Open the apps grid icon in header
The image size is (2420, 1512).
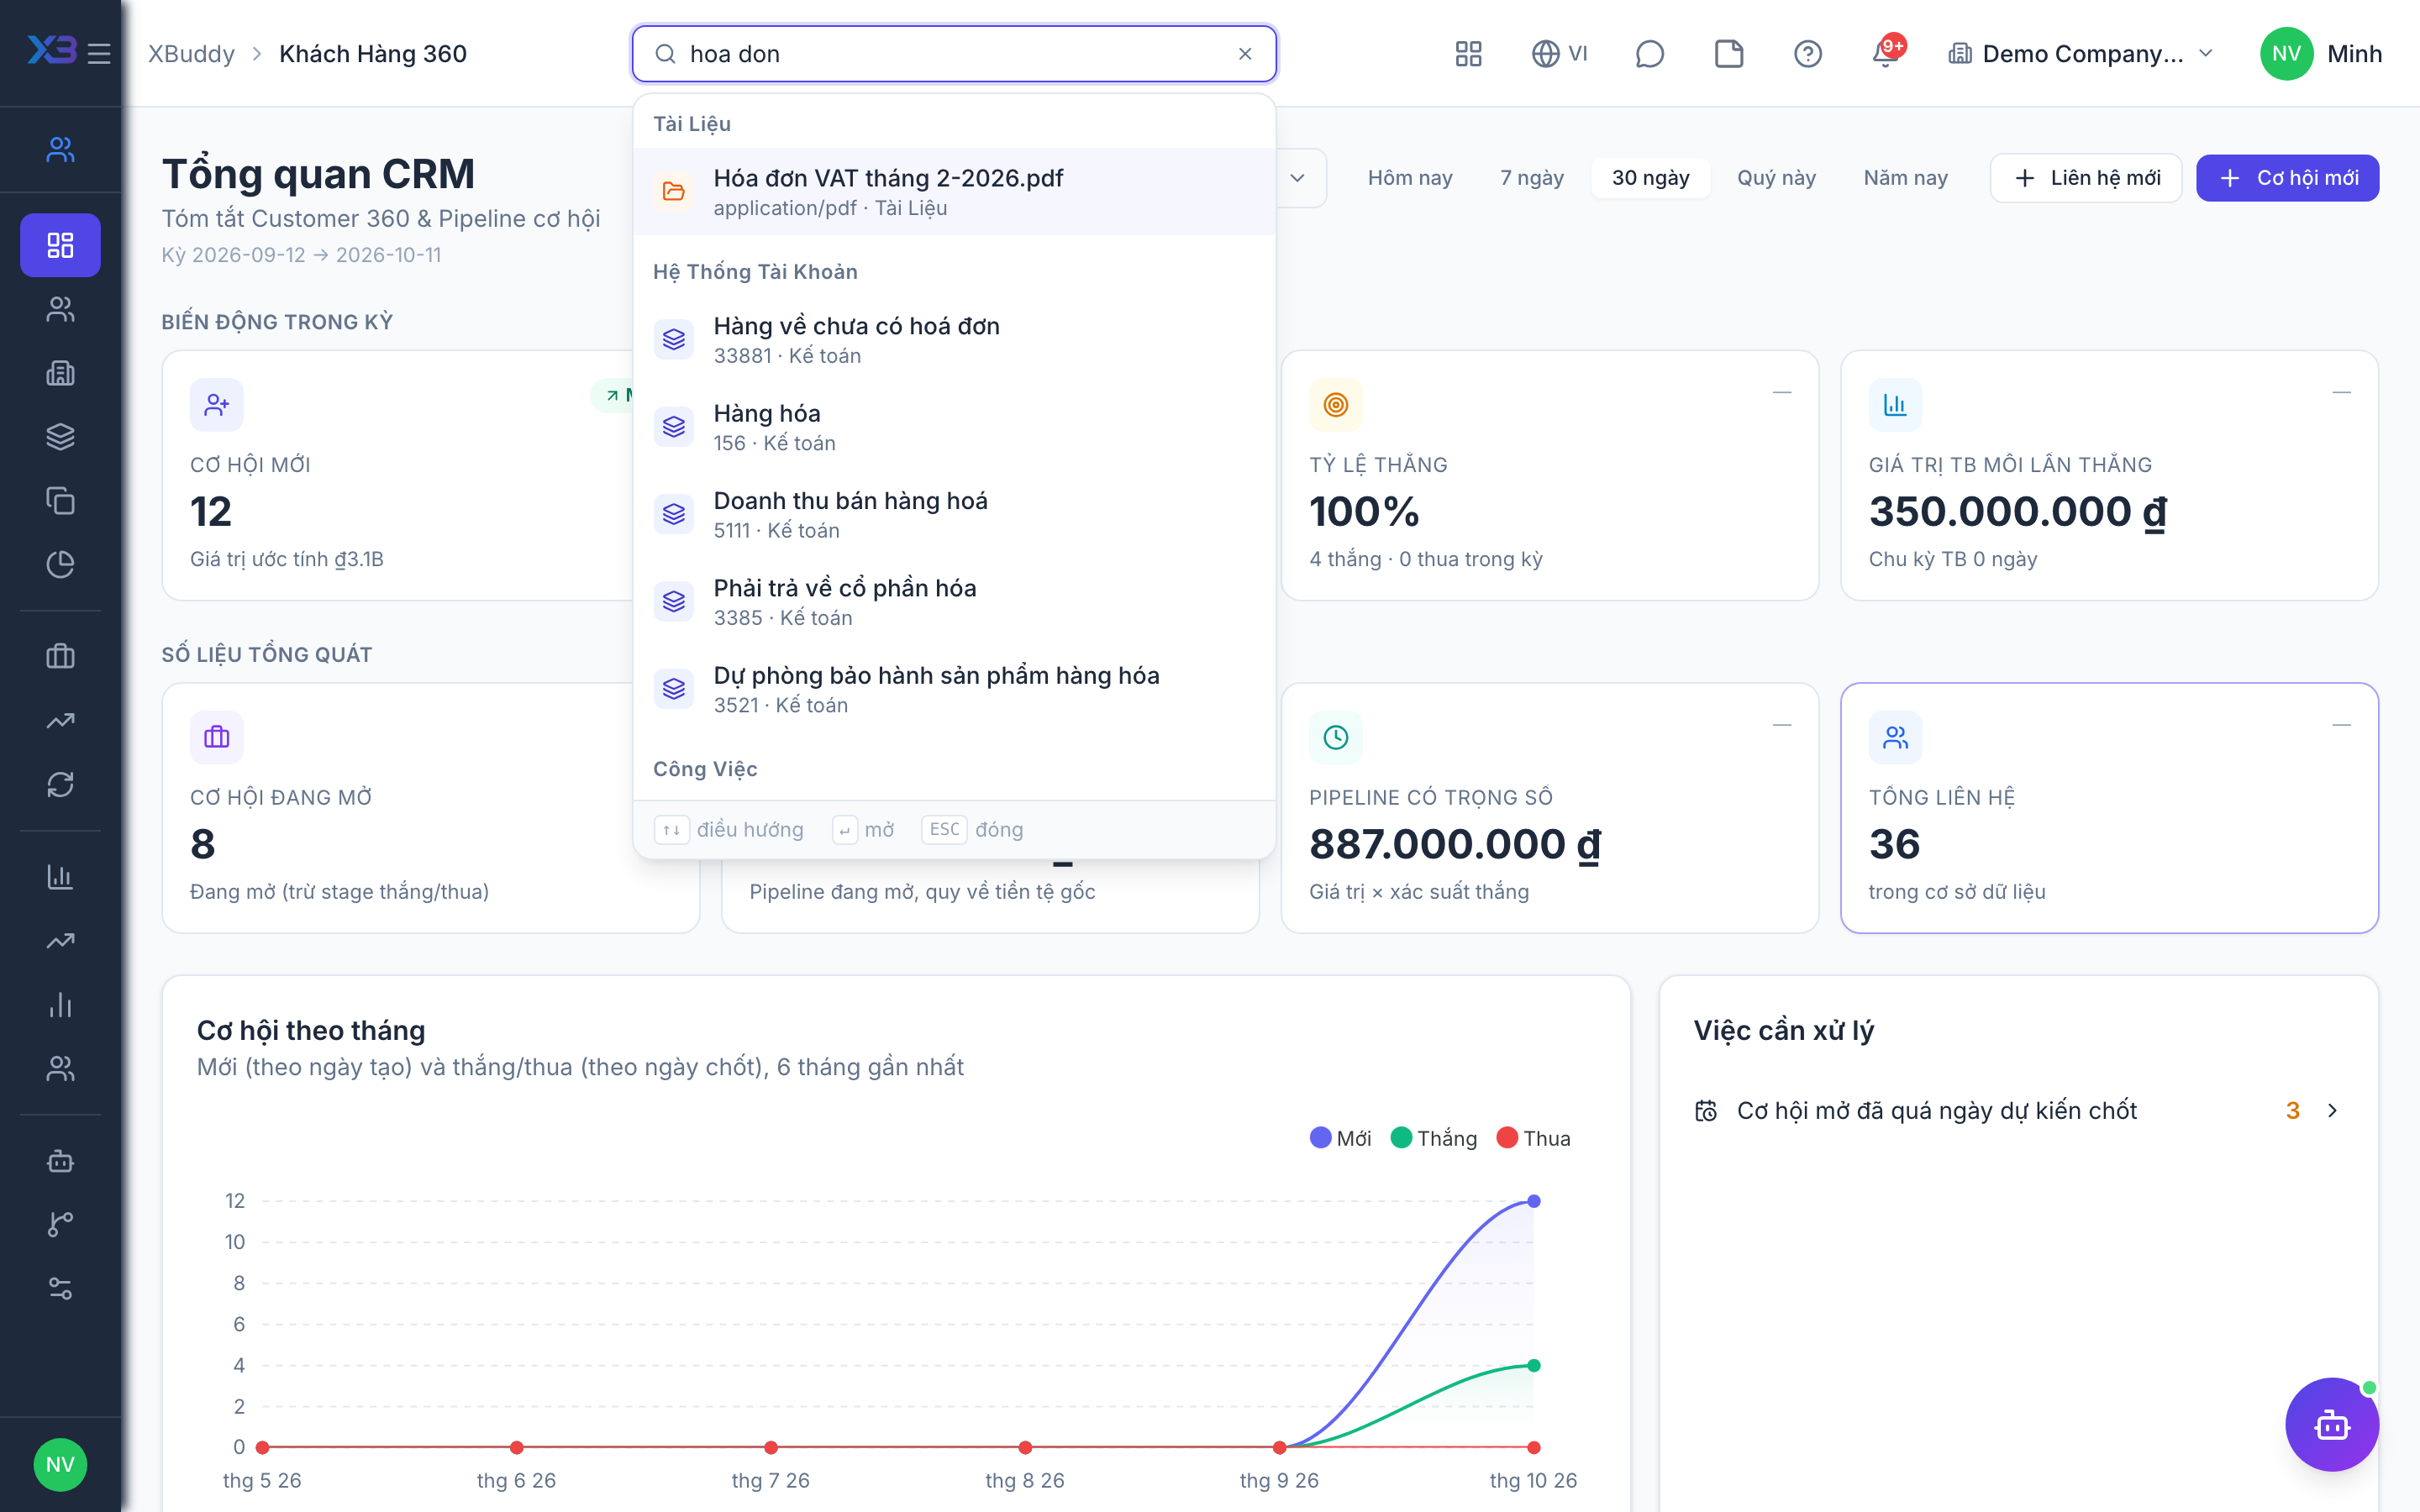pos(1468,54)
